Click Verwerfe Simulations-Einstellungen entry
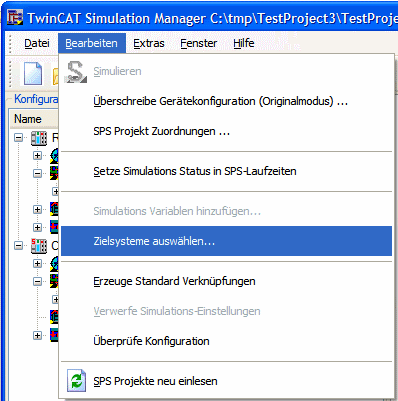The height and width of the screenshot is (401, 398). tap(226, 311)
